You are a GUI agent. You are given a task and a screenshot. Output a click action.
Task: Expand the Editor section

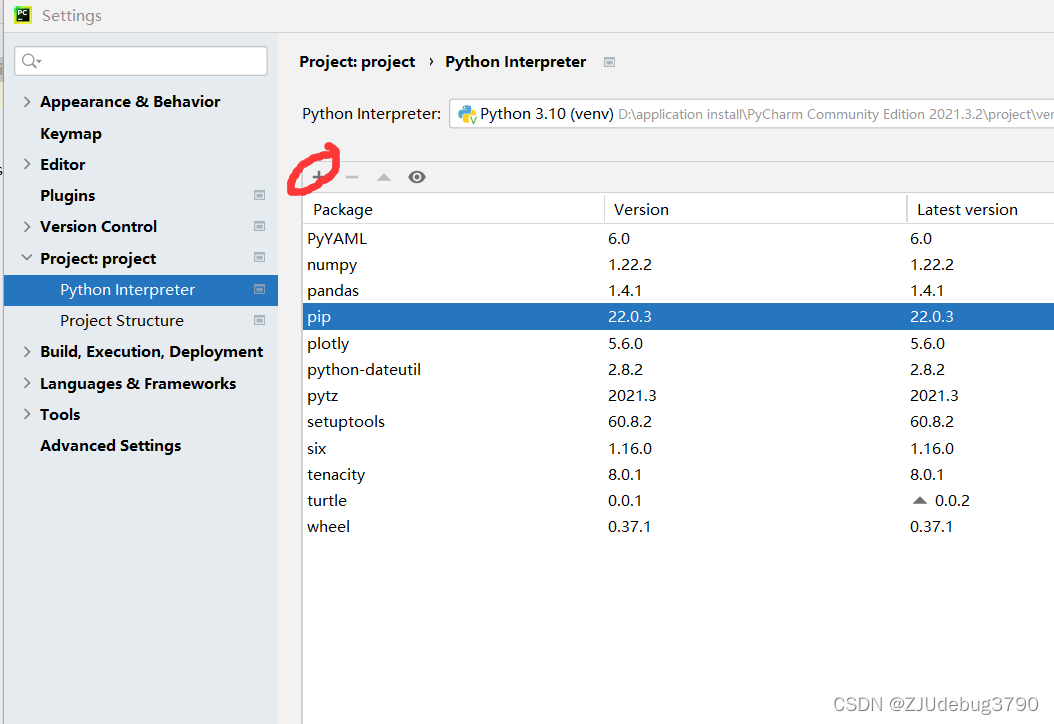coord(27,164)
